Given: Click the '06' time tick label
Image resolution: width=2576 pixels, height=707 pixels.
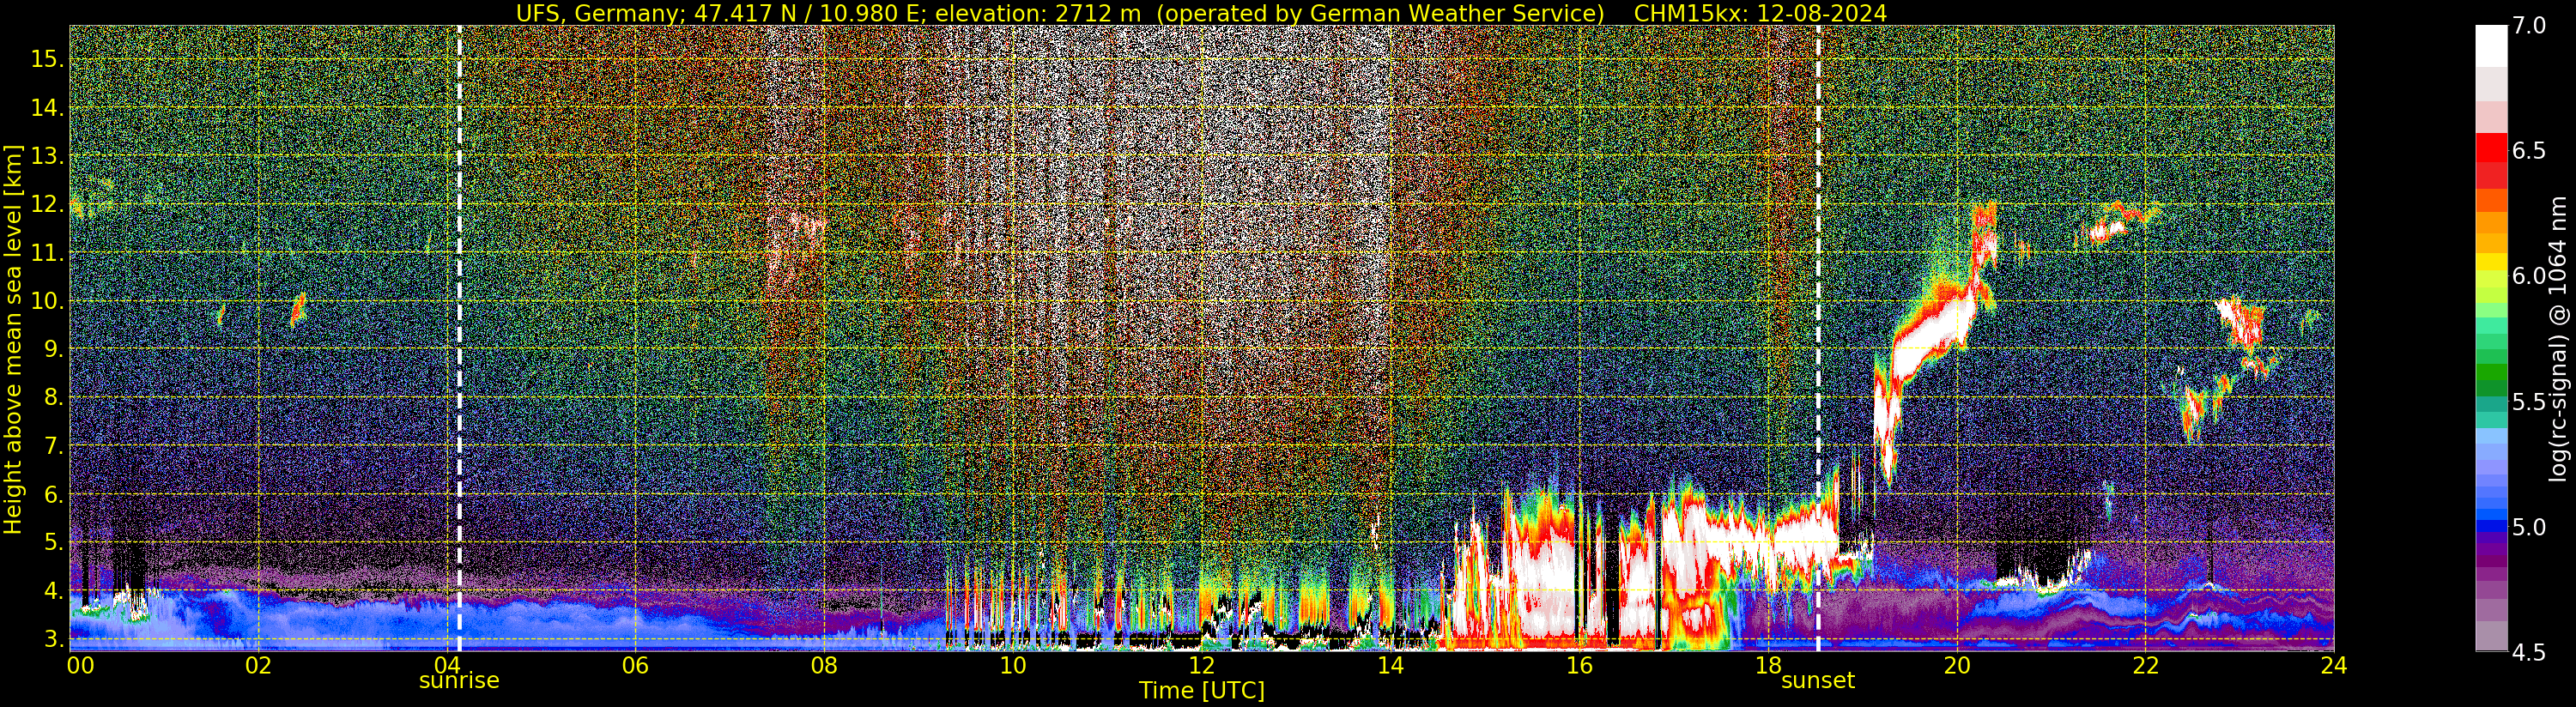Looking at the screenshot, I should tap(635, 665).
